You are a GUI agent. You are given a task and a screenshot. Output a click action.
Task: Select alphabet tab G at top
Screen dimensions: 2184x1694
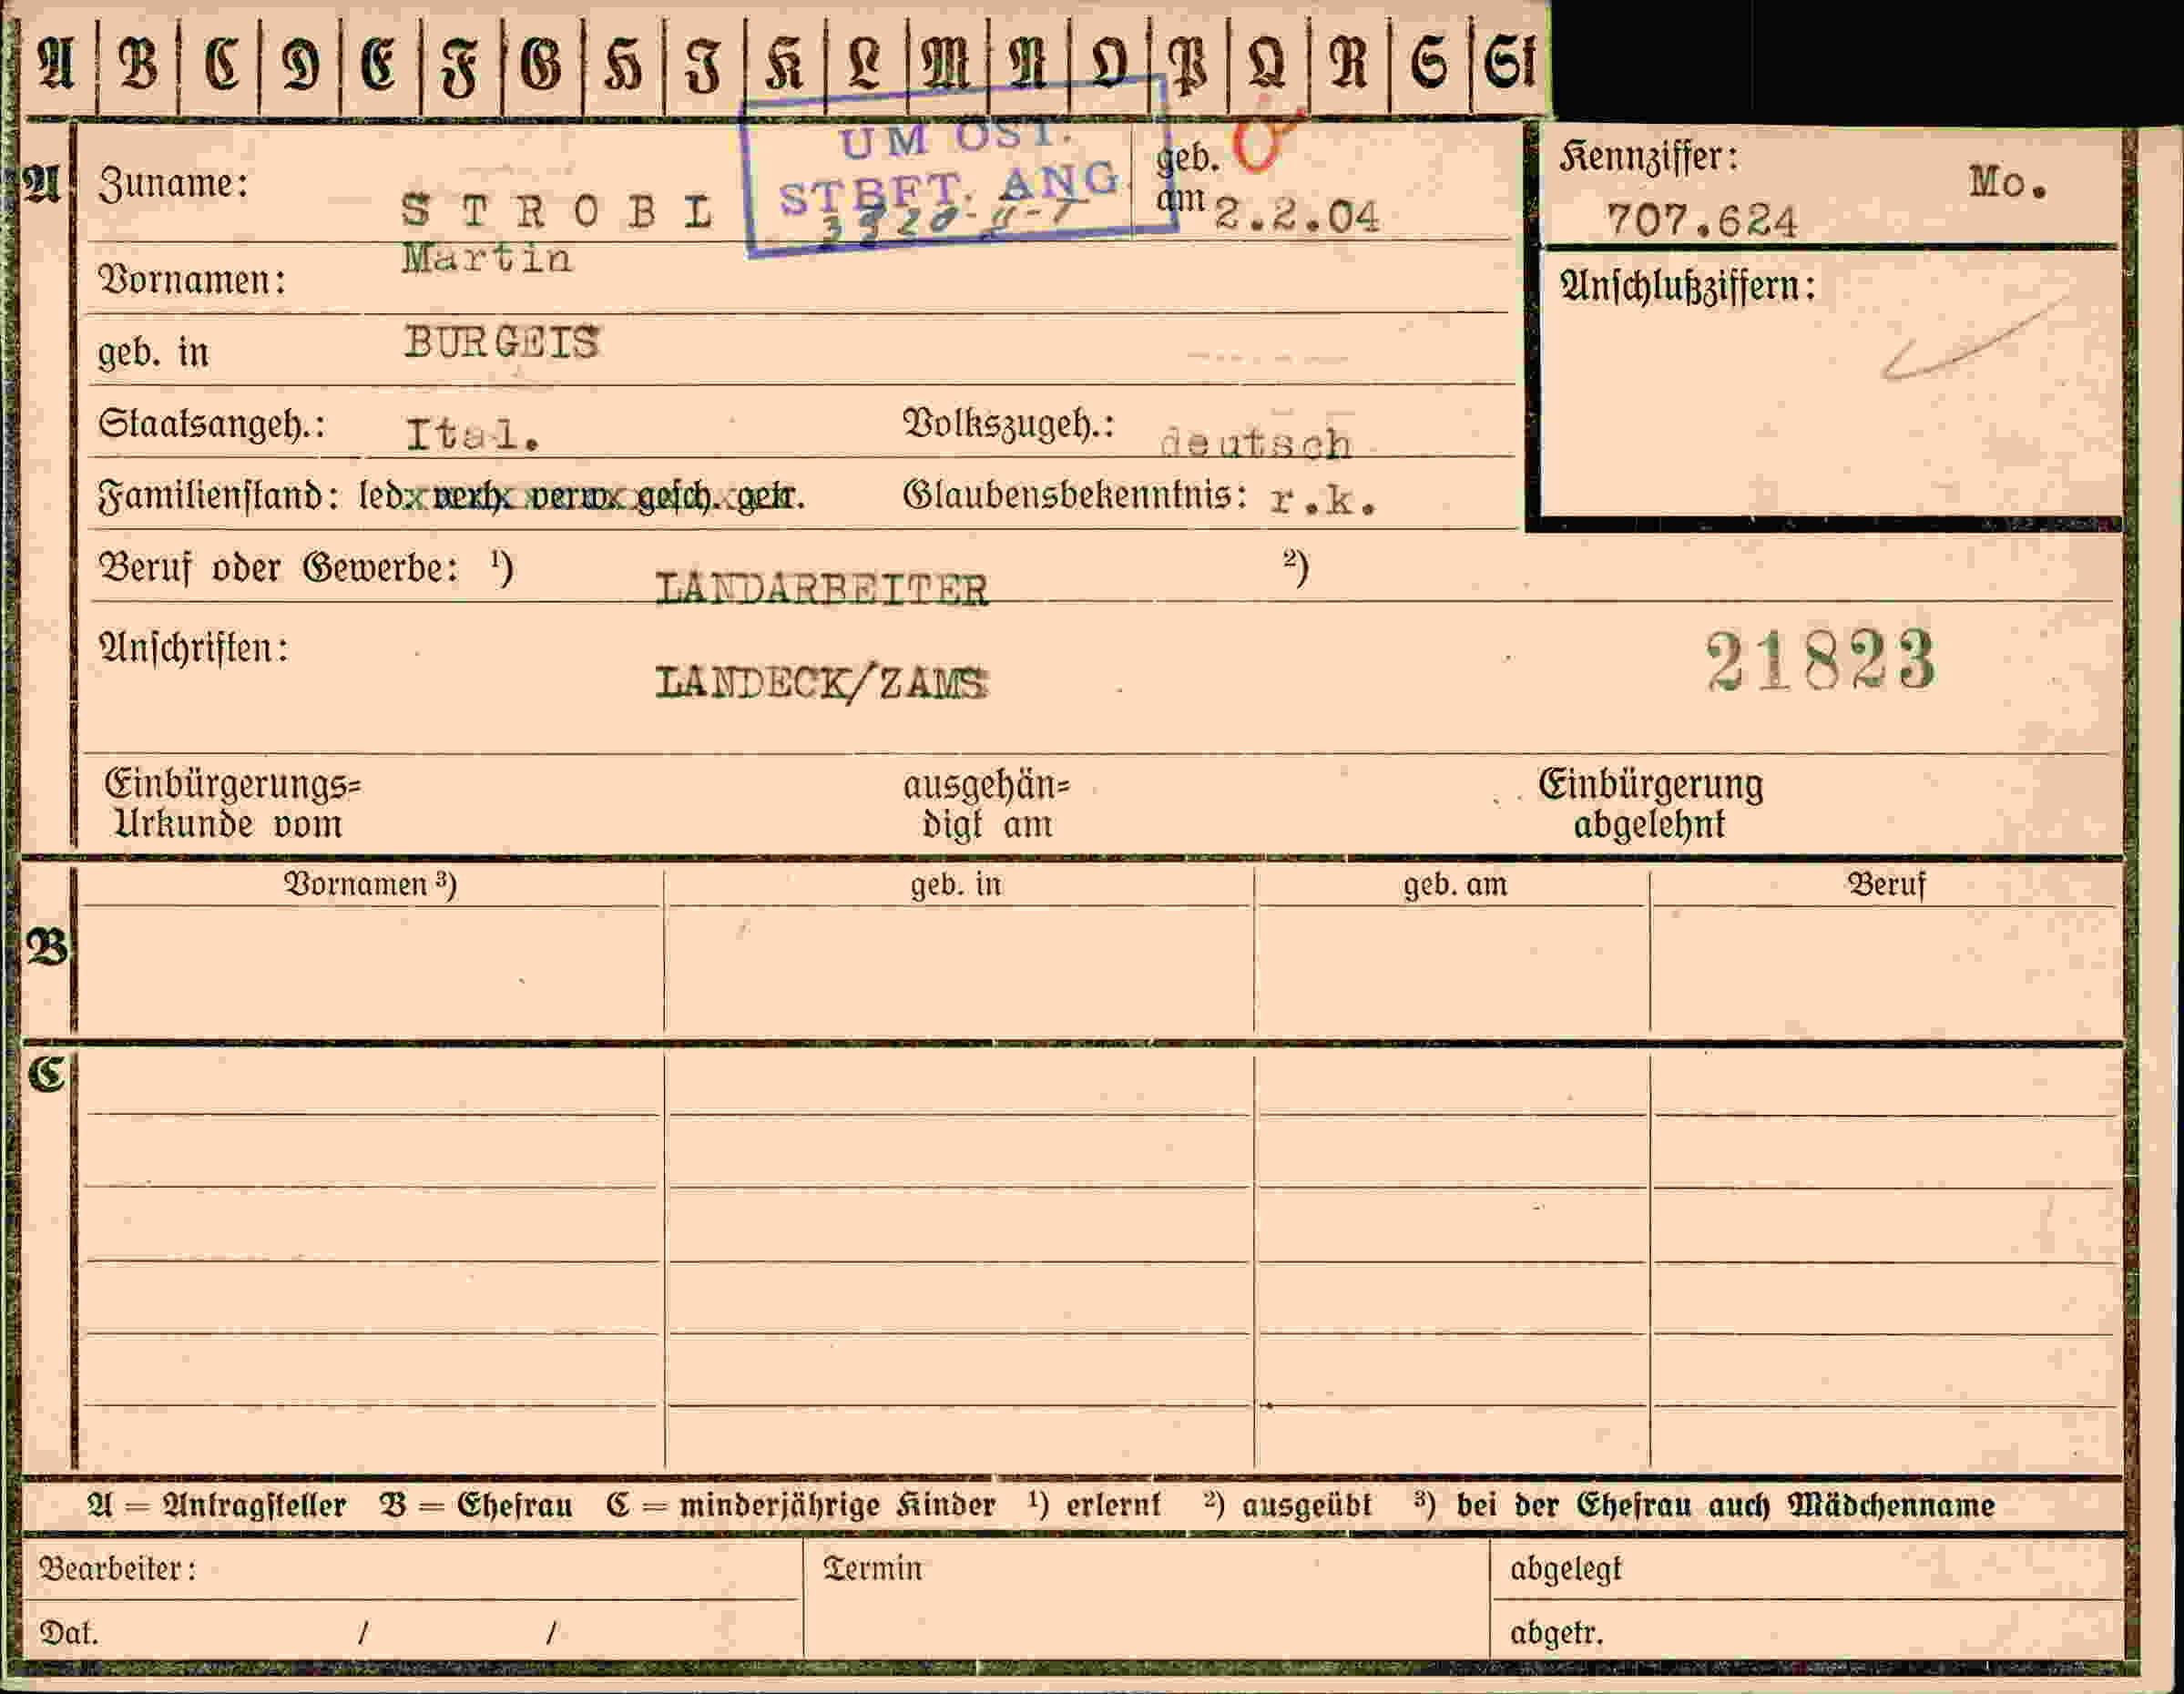point(541,63)
